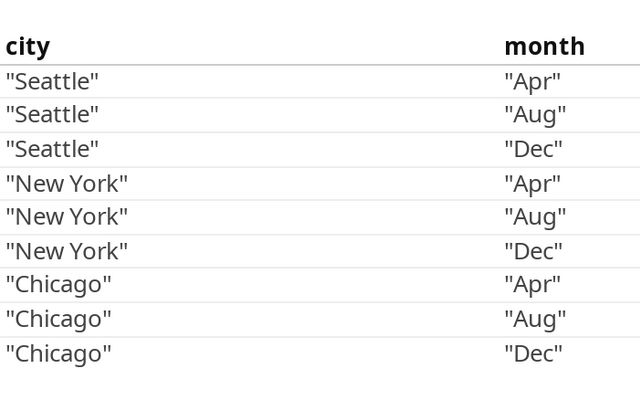Click the Dec month cell for Chicago
The height and width of the screenshot is (400, 640).
pos(534,353)
